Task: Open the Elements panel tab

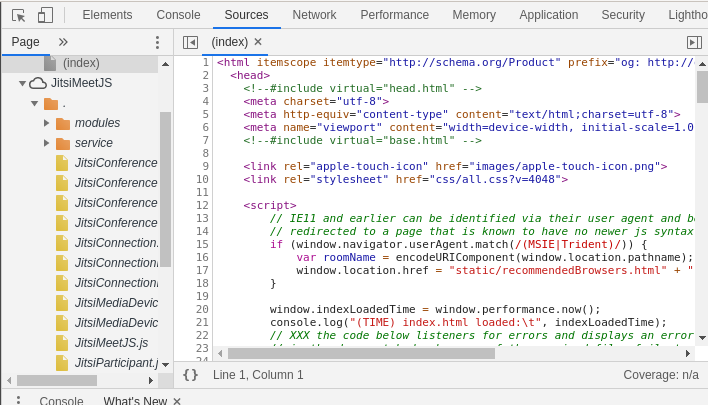Action: click(107, 15)
